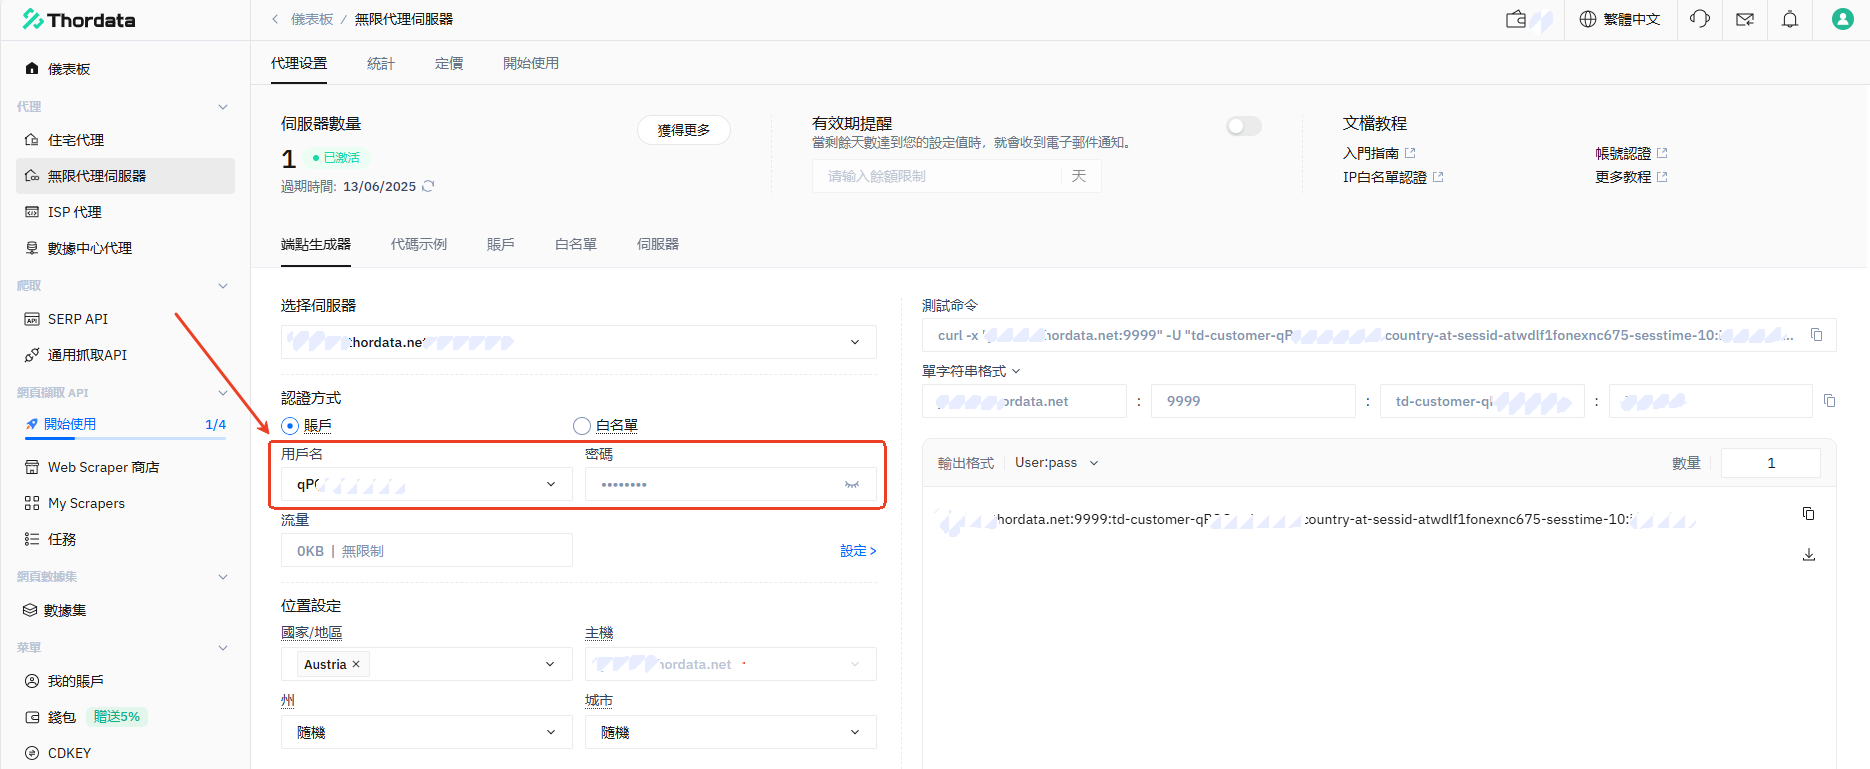Select the 白名單 authentication radio button
Screen dimensions: 1870x769
(582, 426)
